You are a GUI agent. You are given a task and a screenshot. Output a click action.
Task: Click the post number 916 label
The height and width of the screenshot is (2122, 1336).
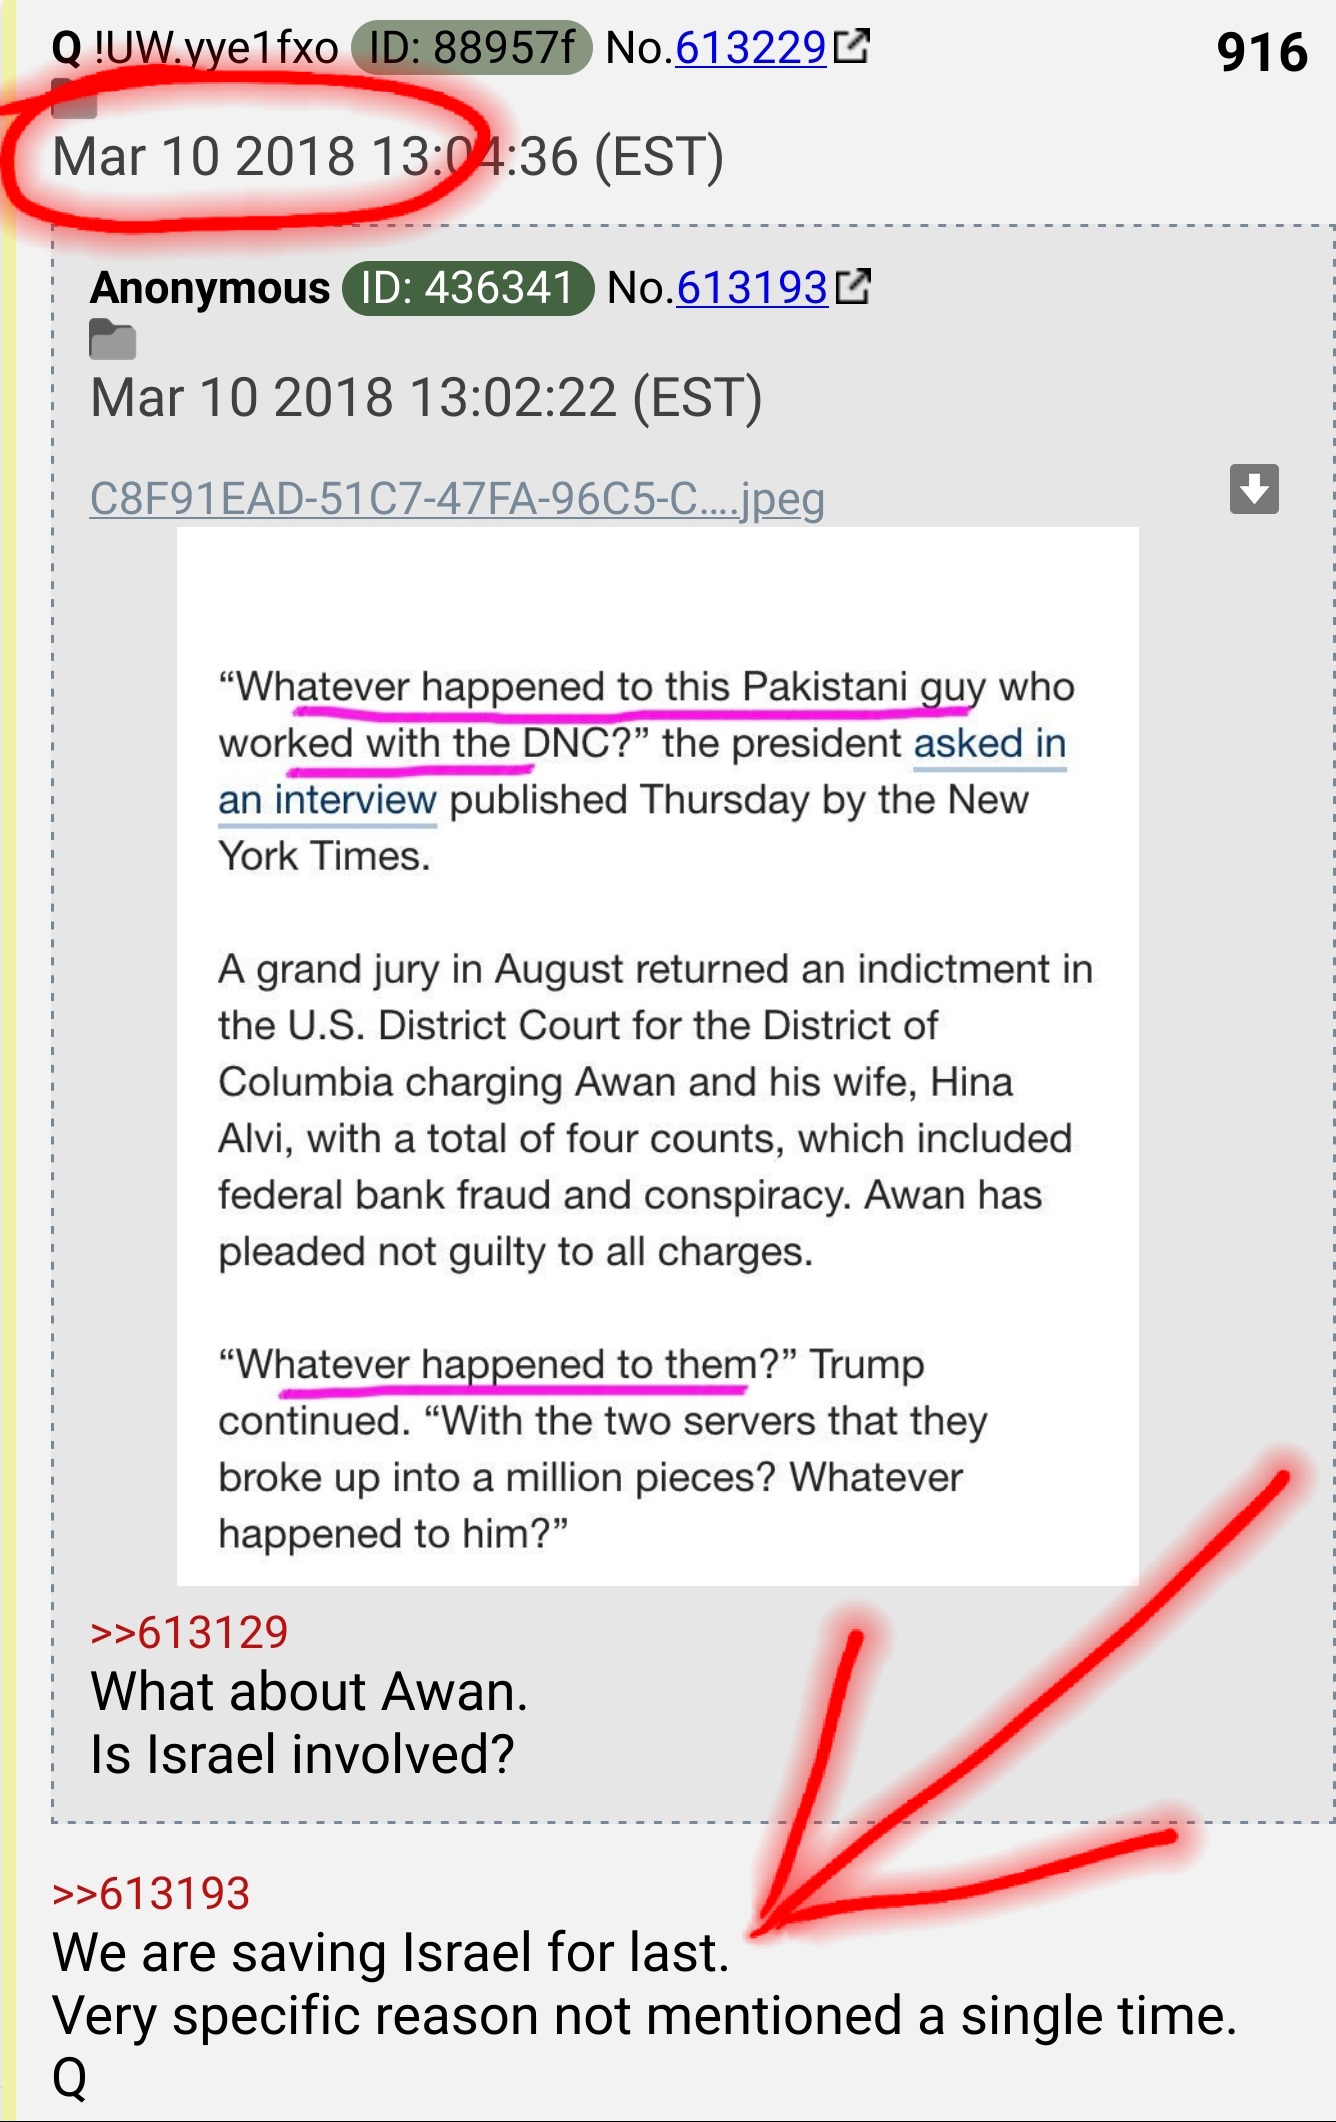tap(1262, 52)
